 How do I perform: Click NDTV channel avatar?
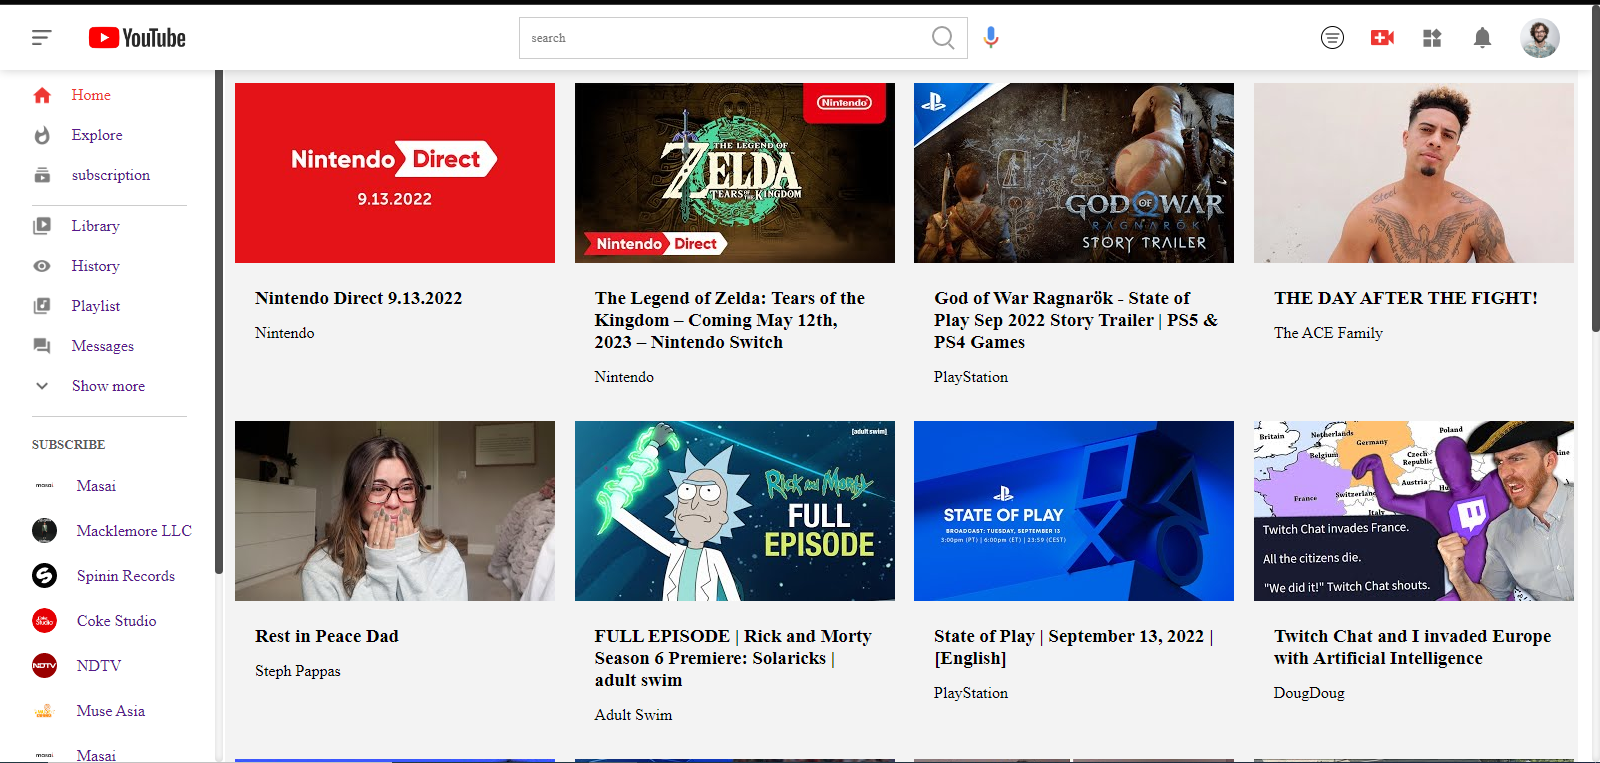click(44, 665)
